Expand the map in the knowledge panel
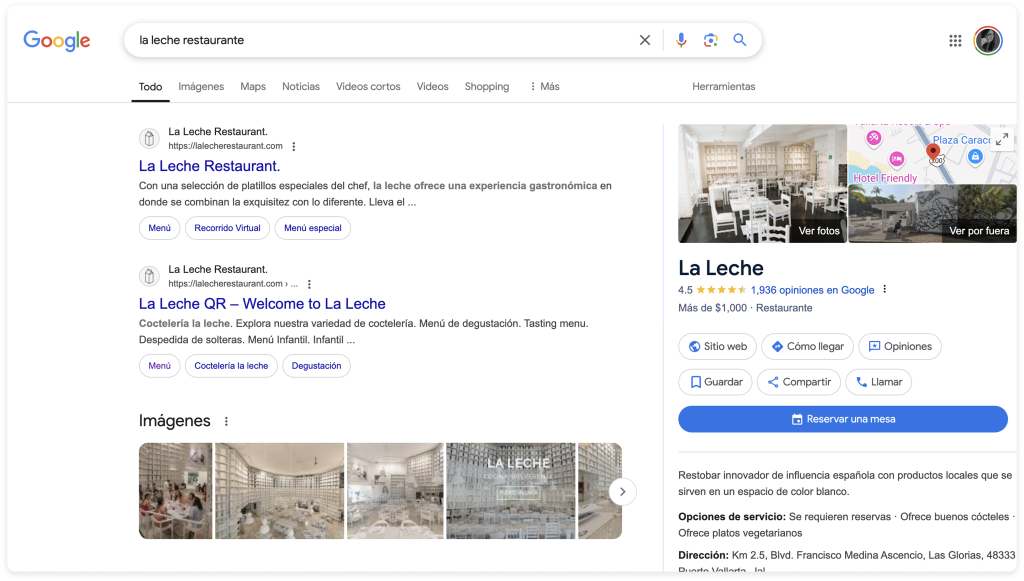The height and width of the screenshot is (581, 1024). (x=1002, y=138)
